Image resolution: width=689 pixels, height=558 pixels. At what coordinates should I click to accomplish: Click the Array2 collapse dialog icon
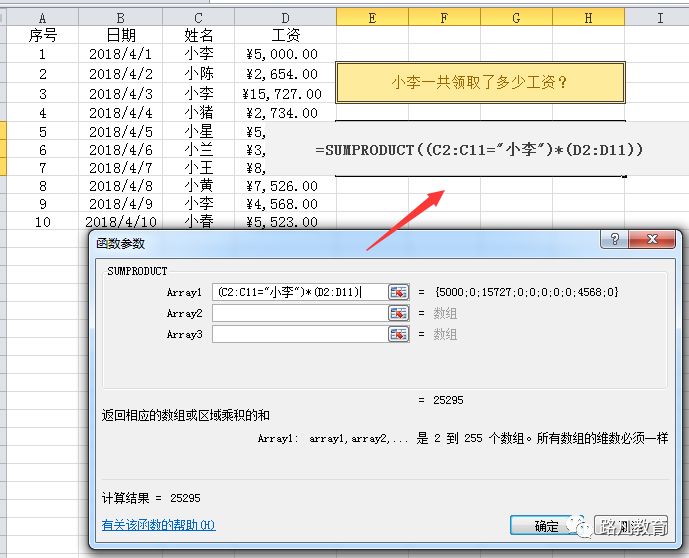pos(399,313)
